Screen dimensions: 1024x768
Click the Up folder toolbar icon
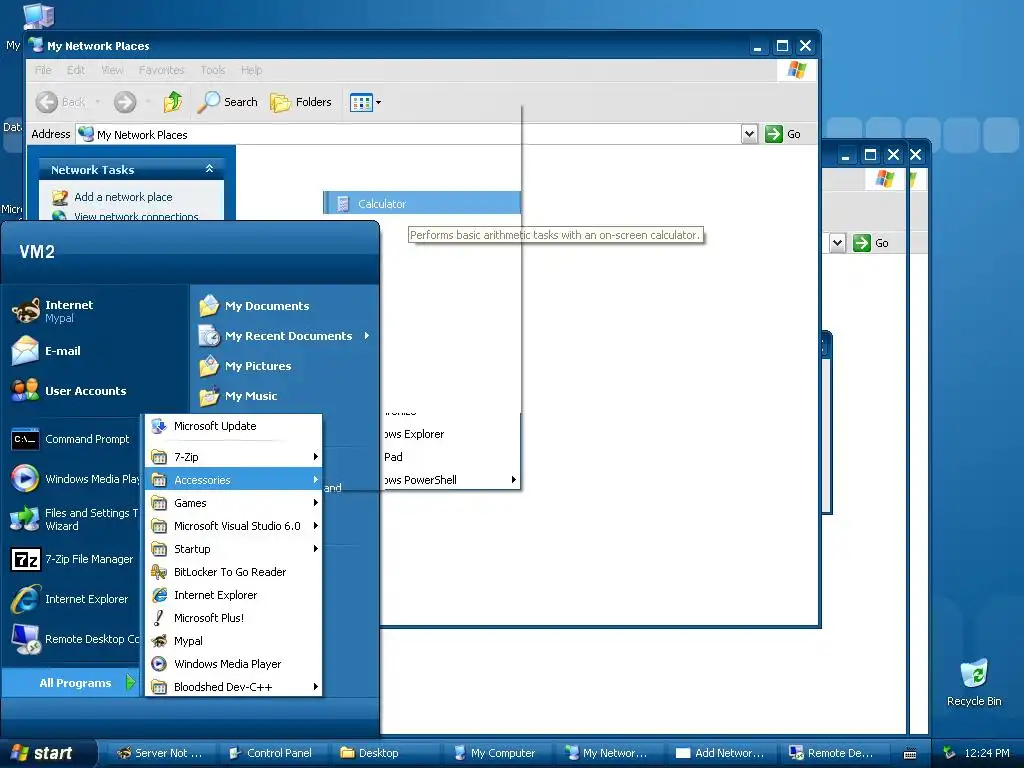tap(173, 102)
